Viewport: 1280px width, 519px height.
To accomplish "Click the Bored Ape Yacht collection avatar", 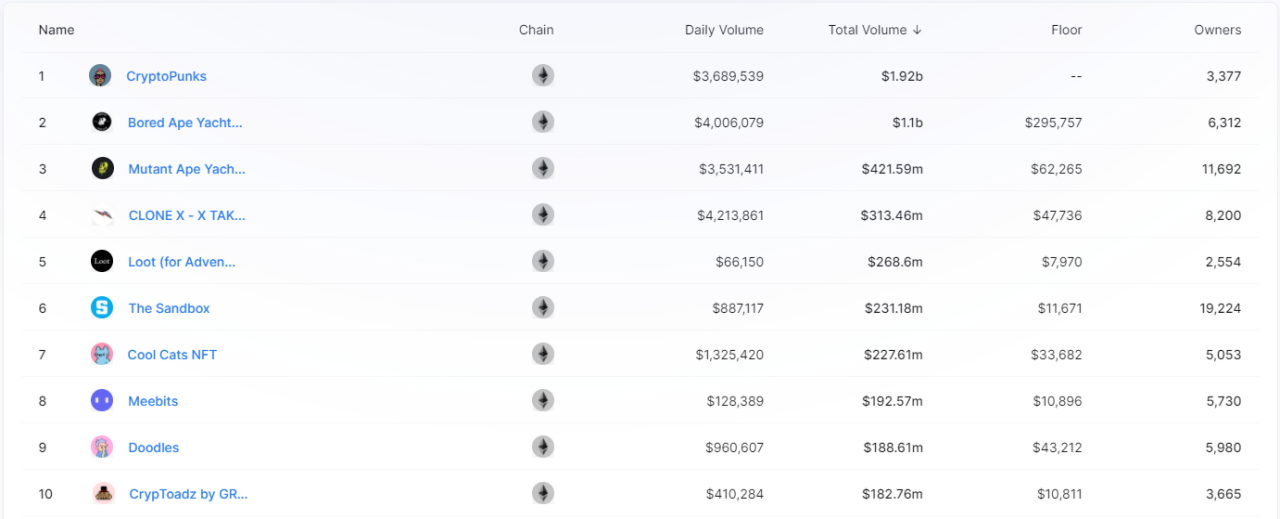I will coord(102,122).
